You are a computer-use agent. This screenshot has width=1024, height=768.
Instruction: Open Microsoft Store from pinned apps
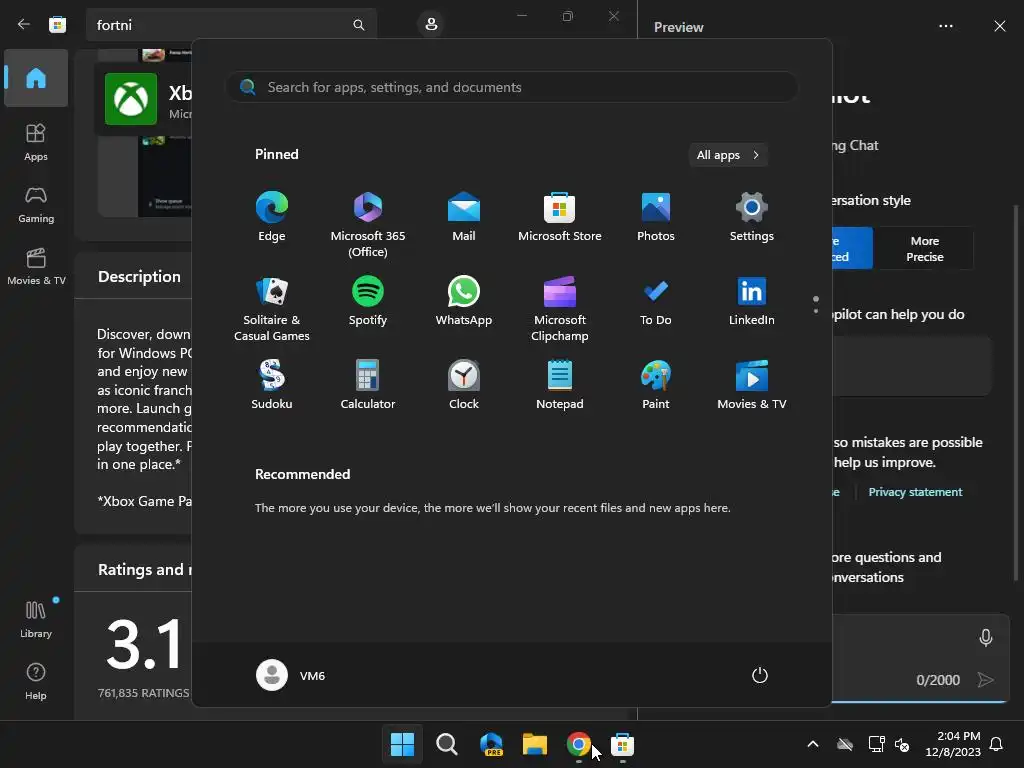560,217
